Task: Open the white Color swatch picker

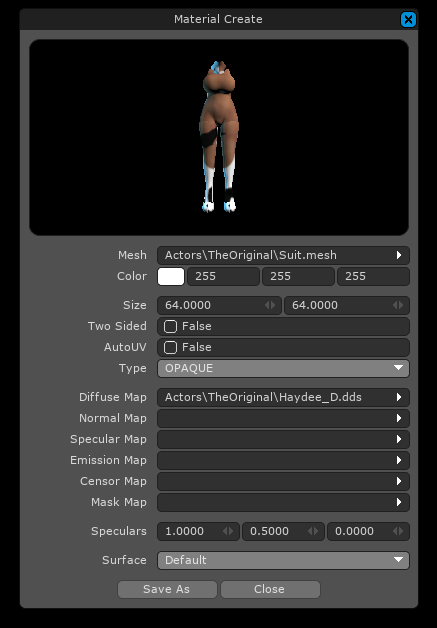Action: pyautogui.click(x=171, y=276)
